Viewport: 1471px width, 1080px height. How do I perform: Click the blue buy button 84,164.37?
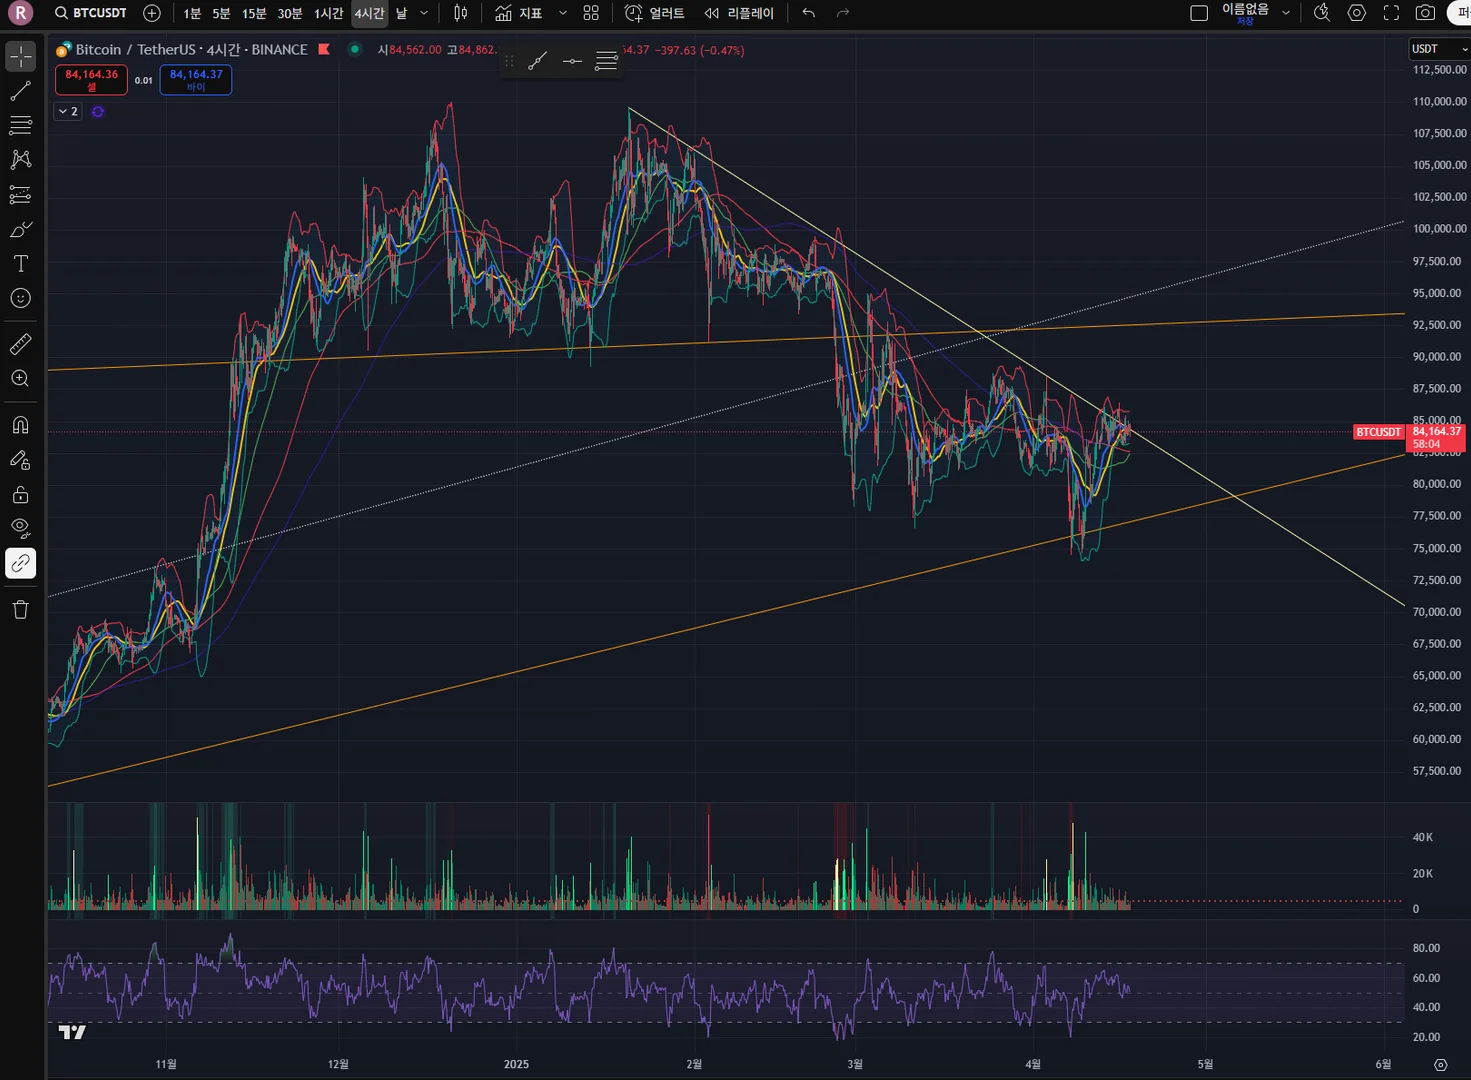click(x=196, y=80)
